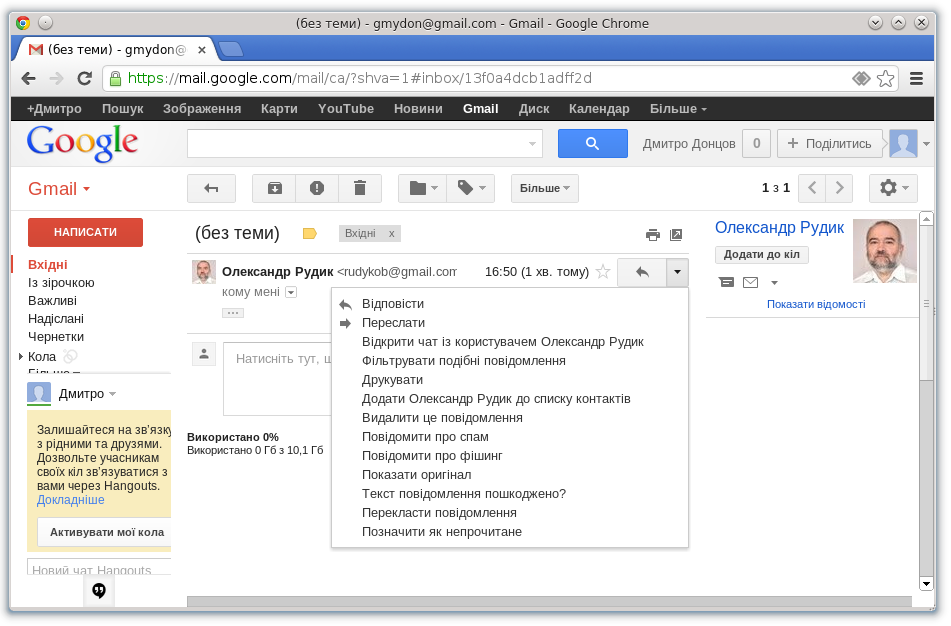Image resolution: width=951 pixels, height=626 pixels.
Task: Choose Повідомити про фішинг
Action: (x=432, y=456)
